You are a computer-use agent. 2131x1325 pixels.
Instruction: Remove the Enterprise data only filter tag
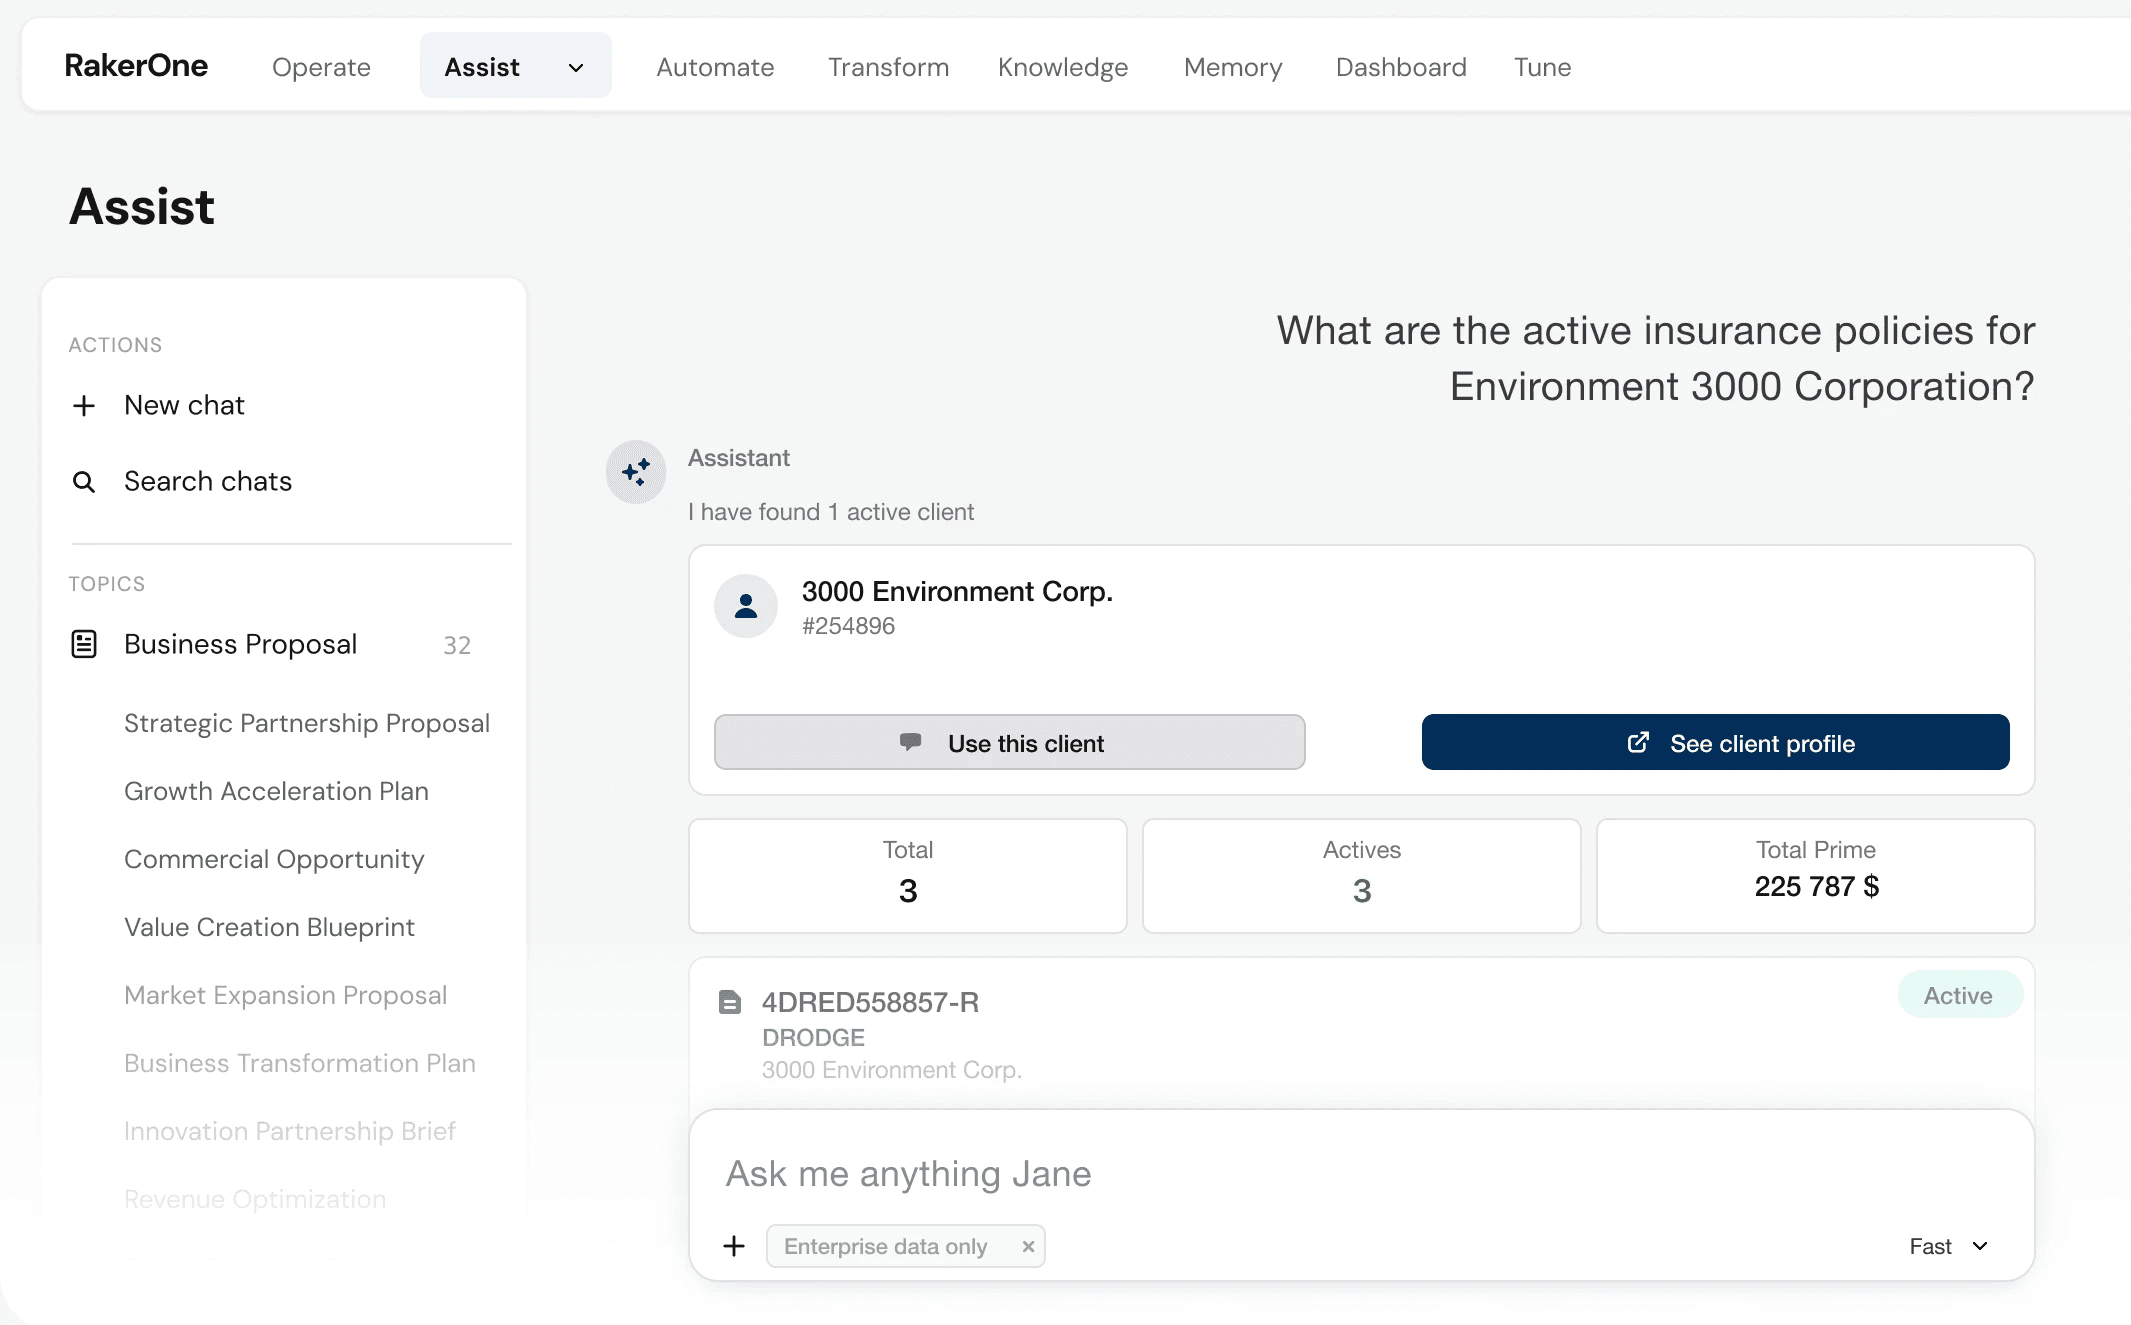tap(1028, 1246)
